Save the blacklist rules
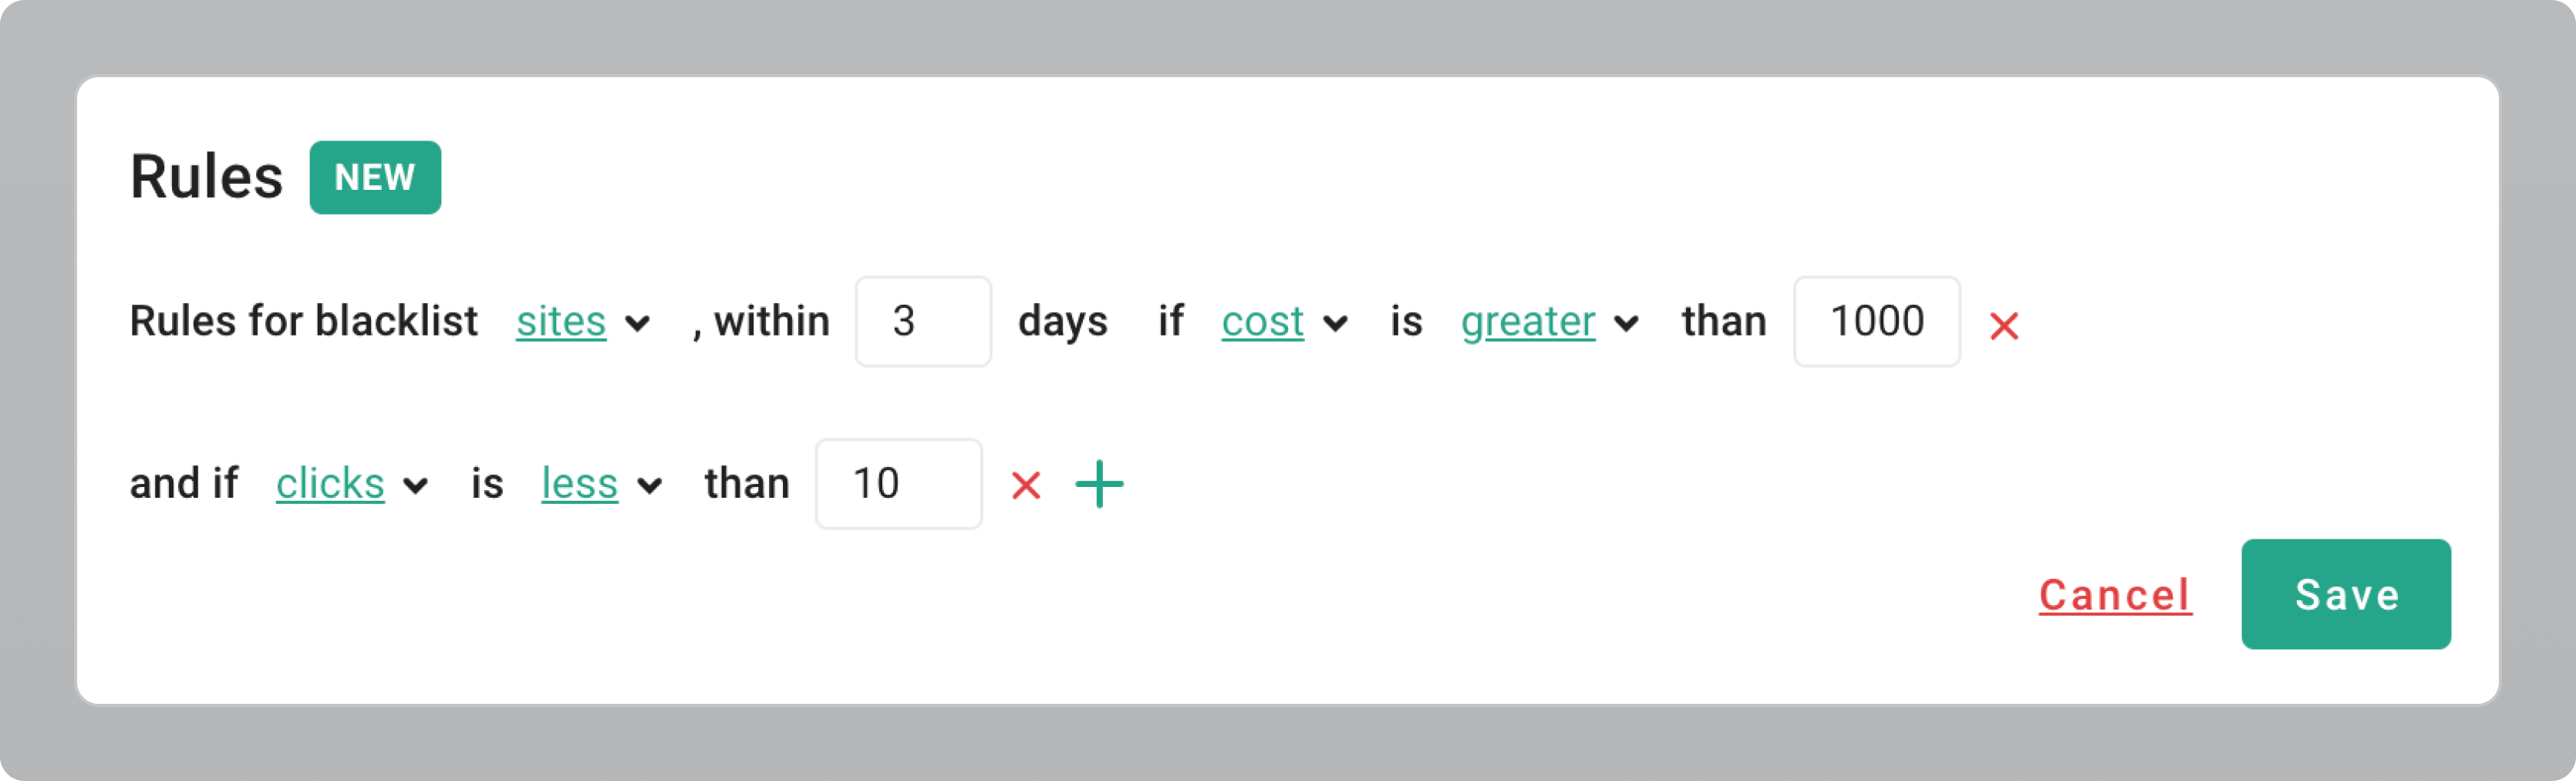Viewport: 2576px width, 781px height. pos(2345,595)
